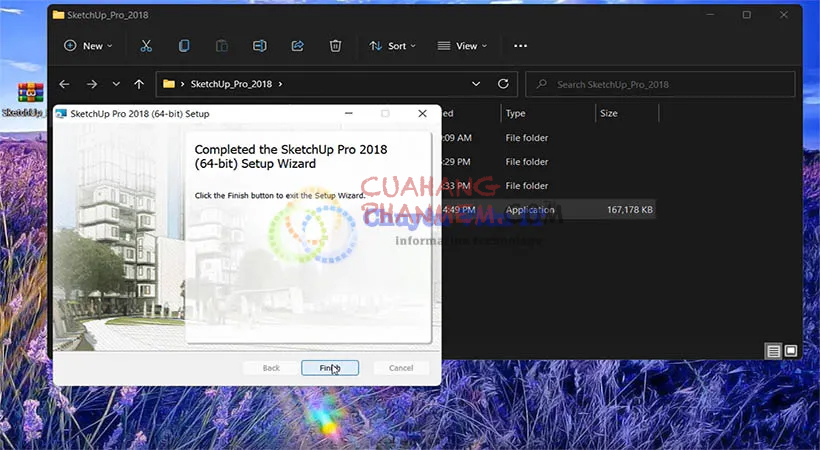820x450 pixels.
Task: Switch Explorer to details view icon
Action: 773,351
